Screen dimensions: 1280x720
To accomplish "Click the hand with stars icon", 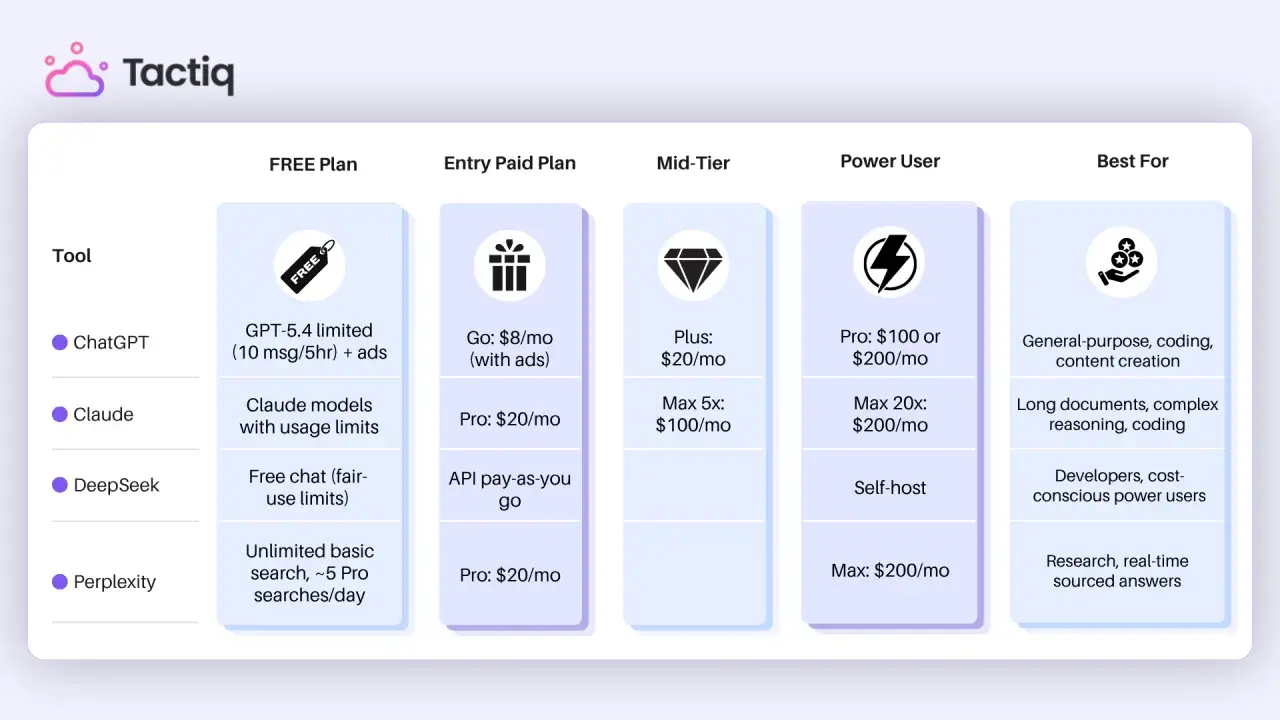I will 1122,262.
